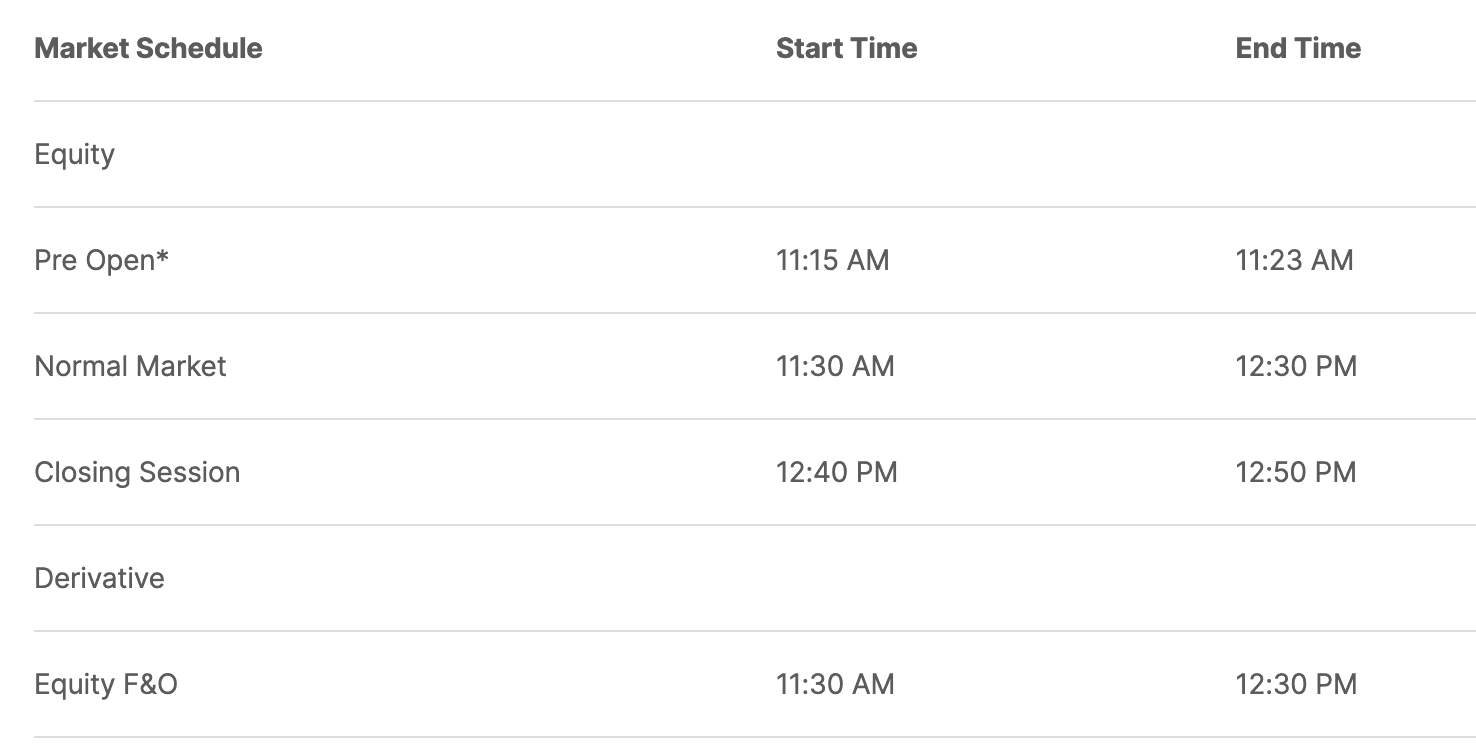Click the empty End Time cell beside Equity heading
Image resolution: width=1476 pixels, height=752 pixels.
(x=1298, y=155)
